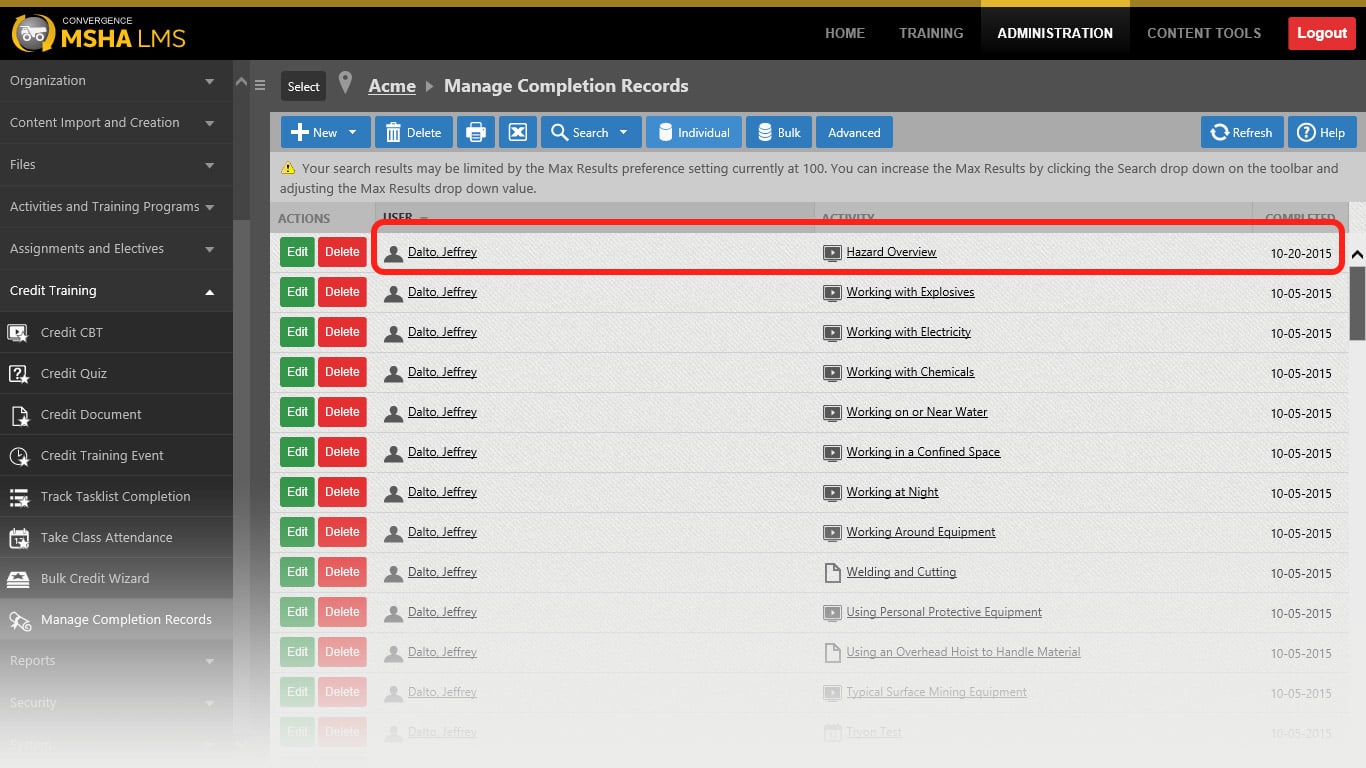The image size is (1366, 768).
Task: Click the hamburger menu icon beside Select
Action: pyautogui.click(x=260, y=86)
